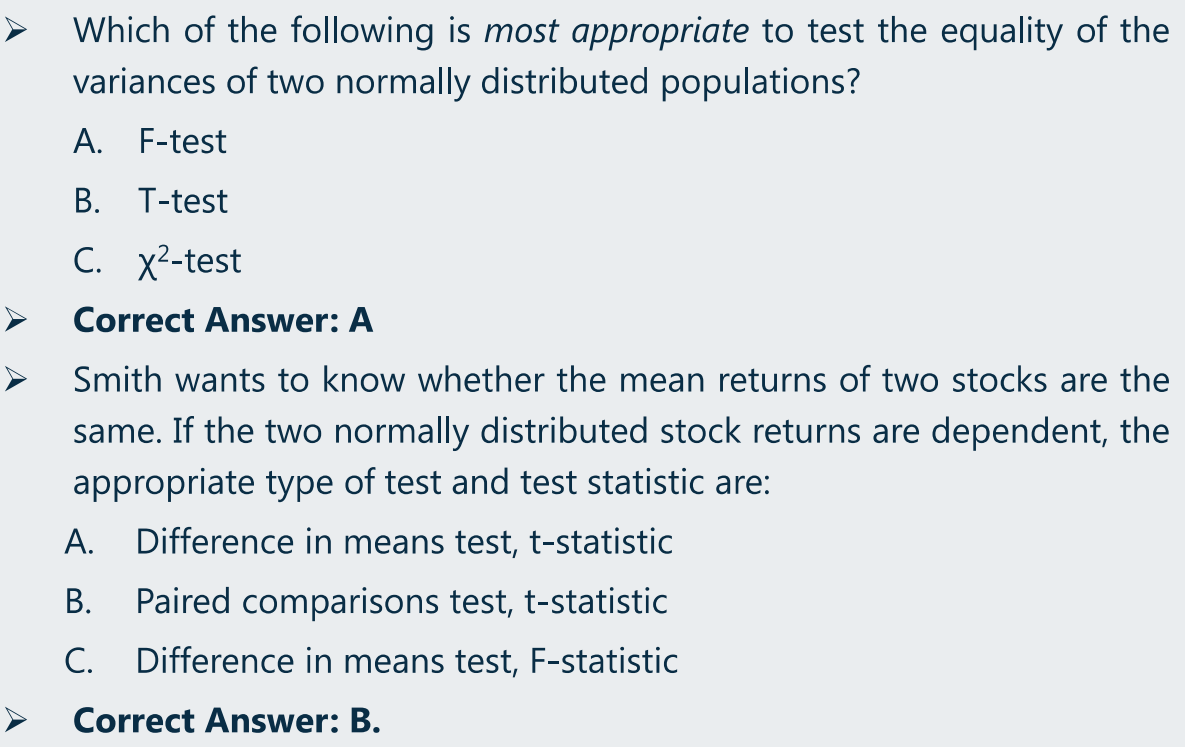1189x747 pixels.
Task: Click the word "variances" in the first question
Action: 144,82
